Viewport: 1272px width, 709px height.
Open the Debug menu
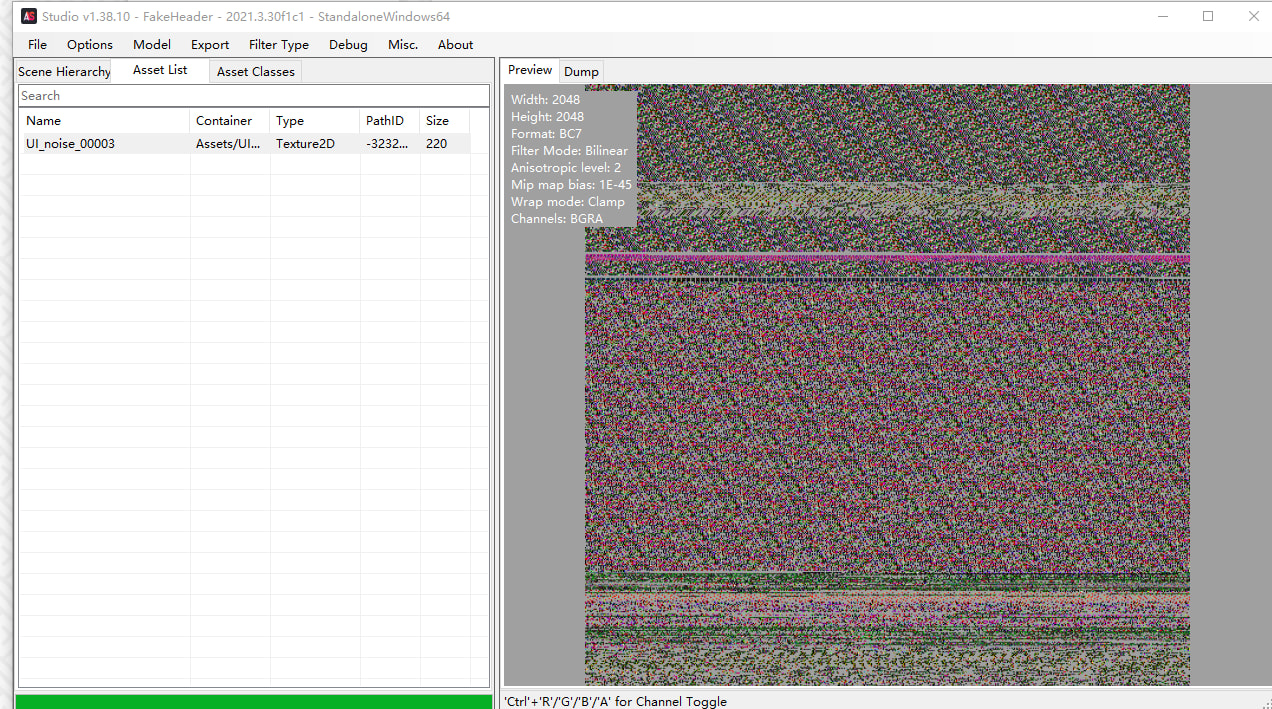[x=348, y=44]
